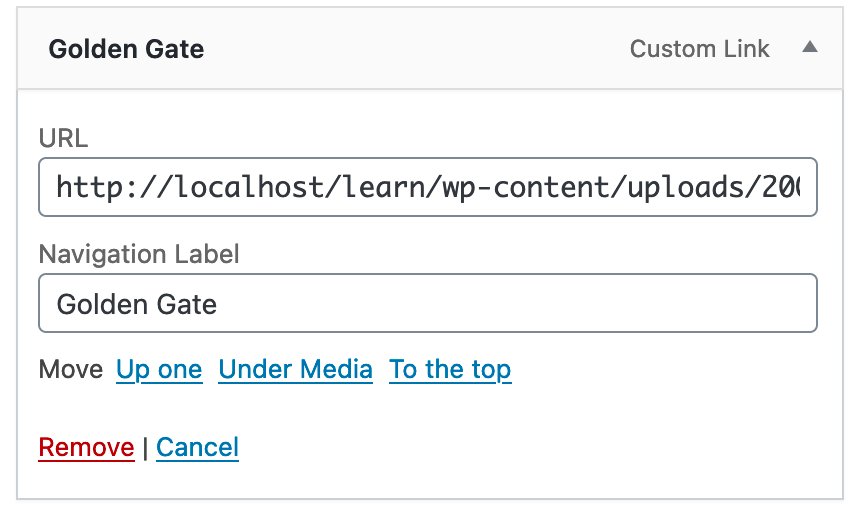
Task: Focus the URL input field
Action: point(428,187)
